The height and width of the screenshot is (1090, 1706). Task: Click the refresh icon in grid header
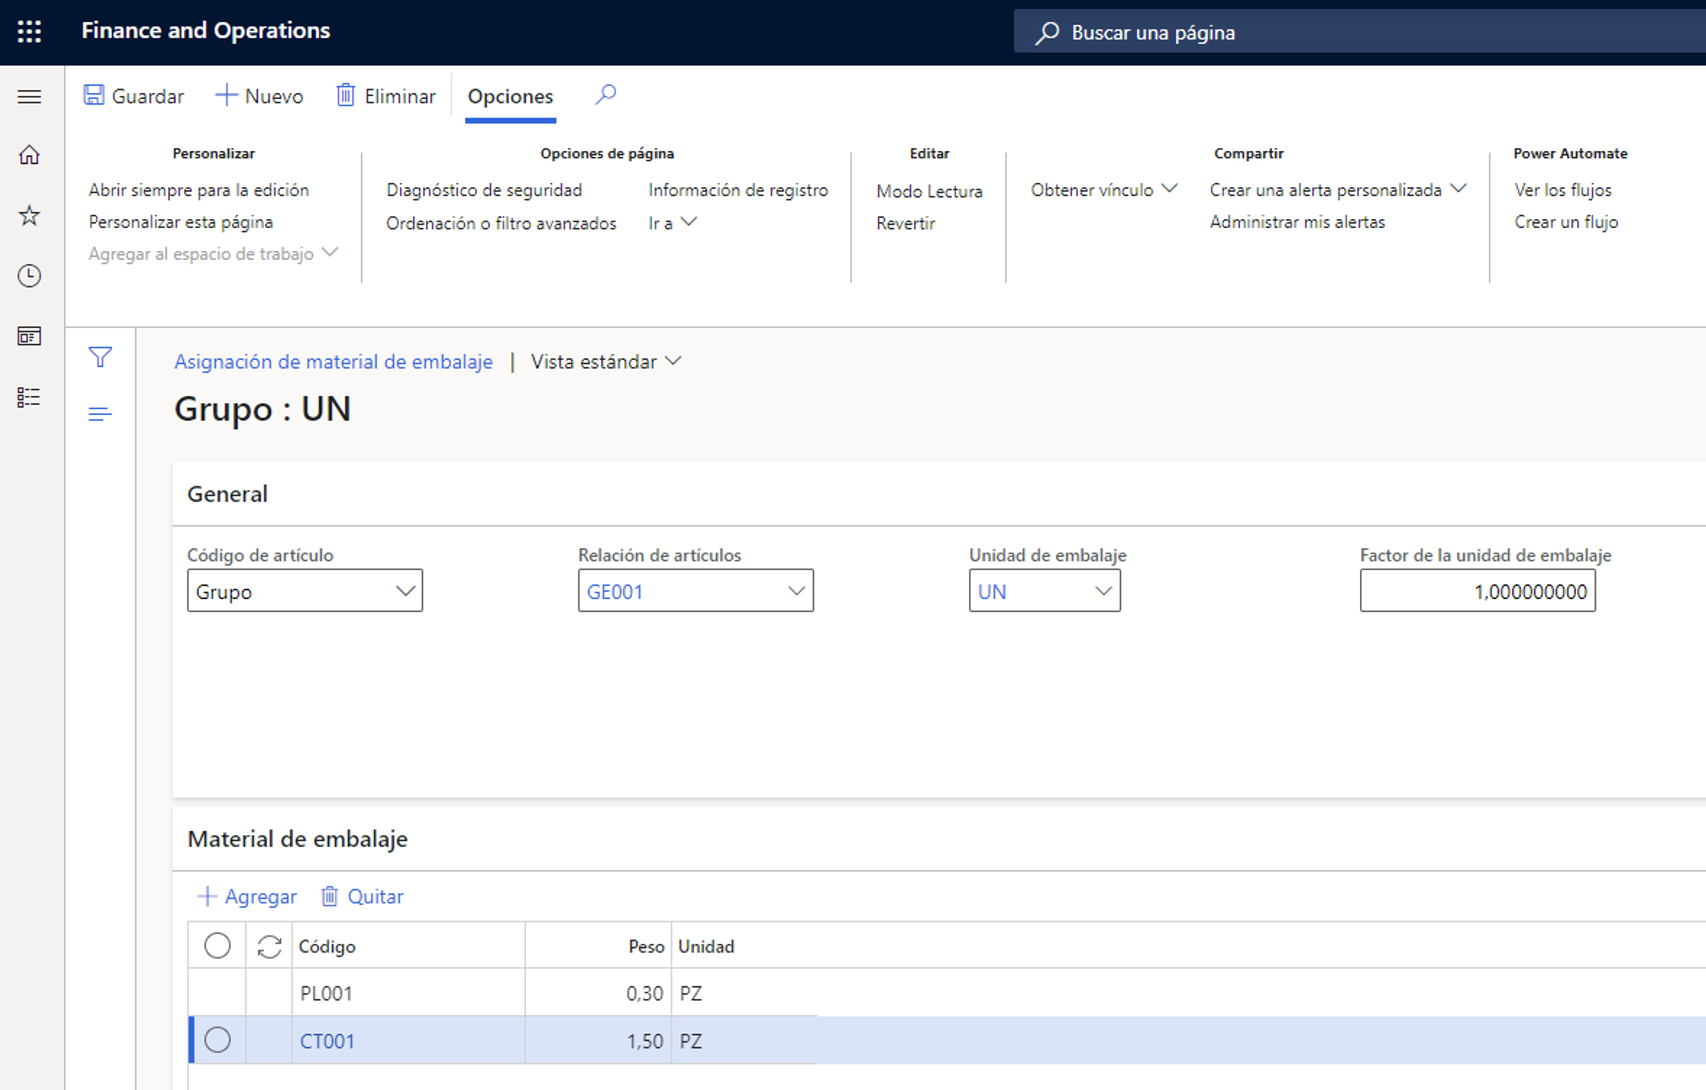[269, 946]
